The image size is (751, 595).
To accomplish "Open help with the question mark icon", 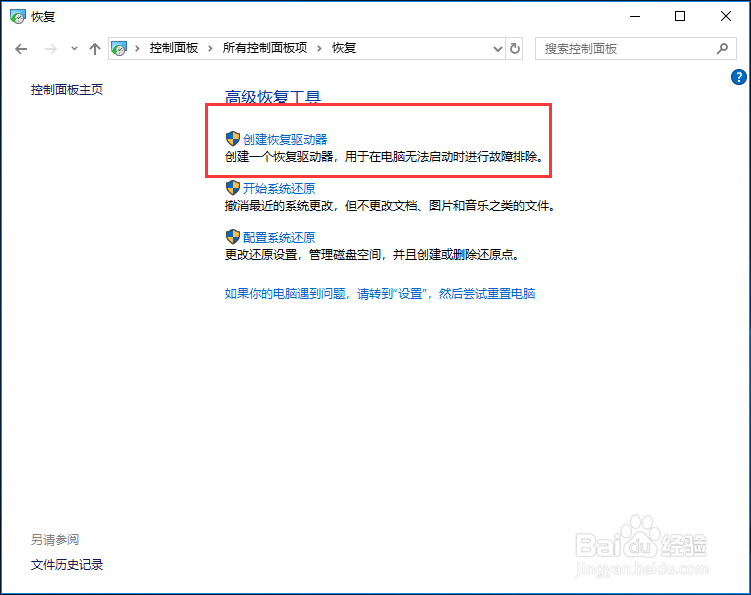I will pos(739,77).
